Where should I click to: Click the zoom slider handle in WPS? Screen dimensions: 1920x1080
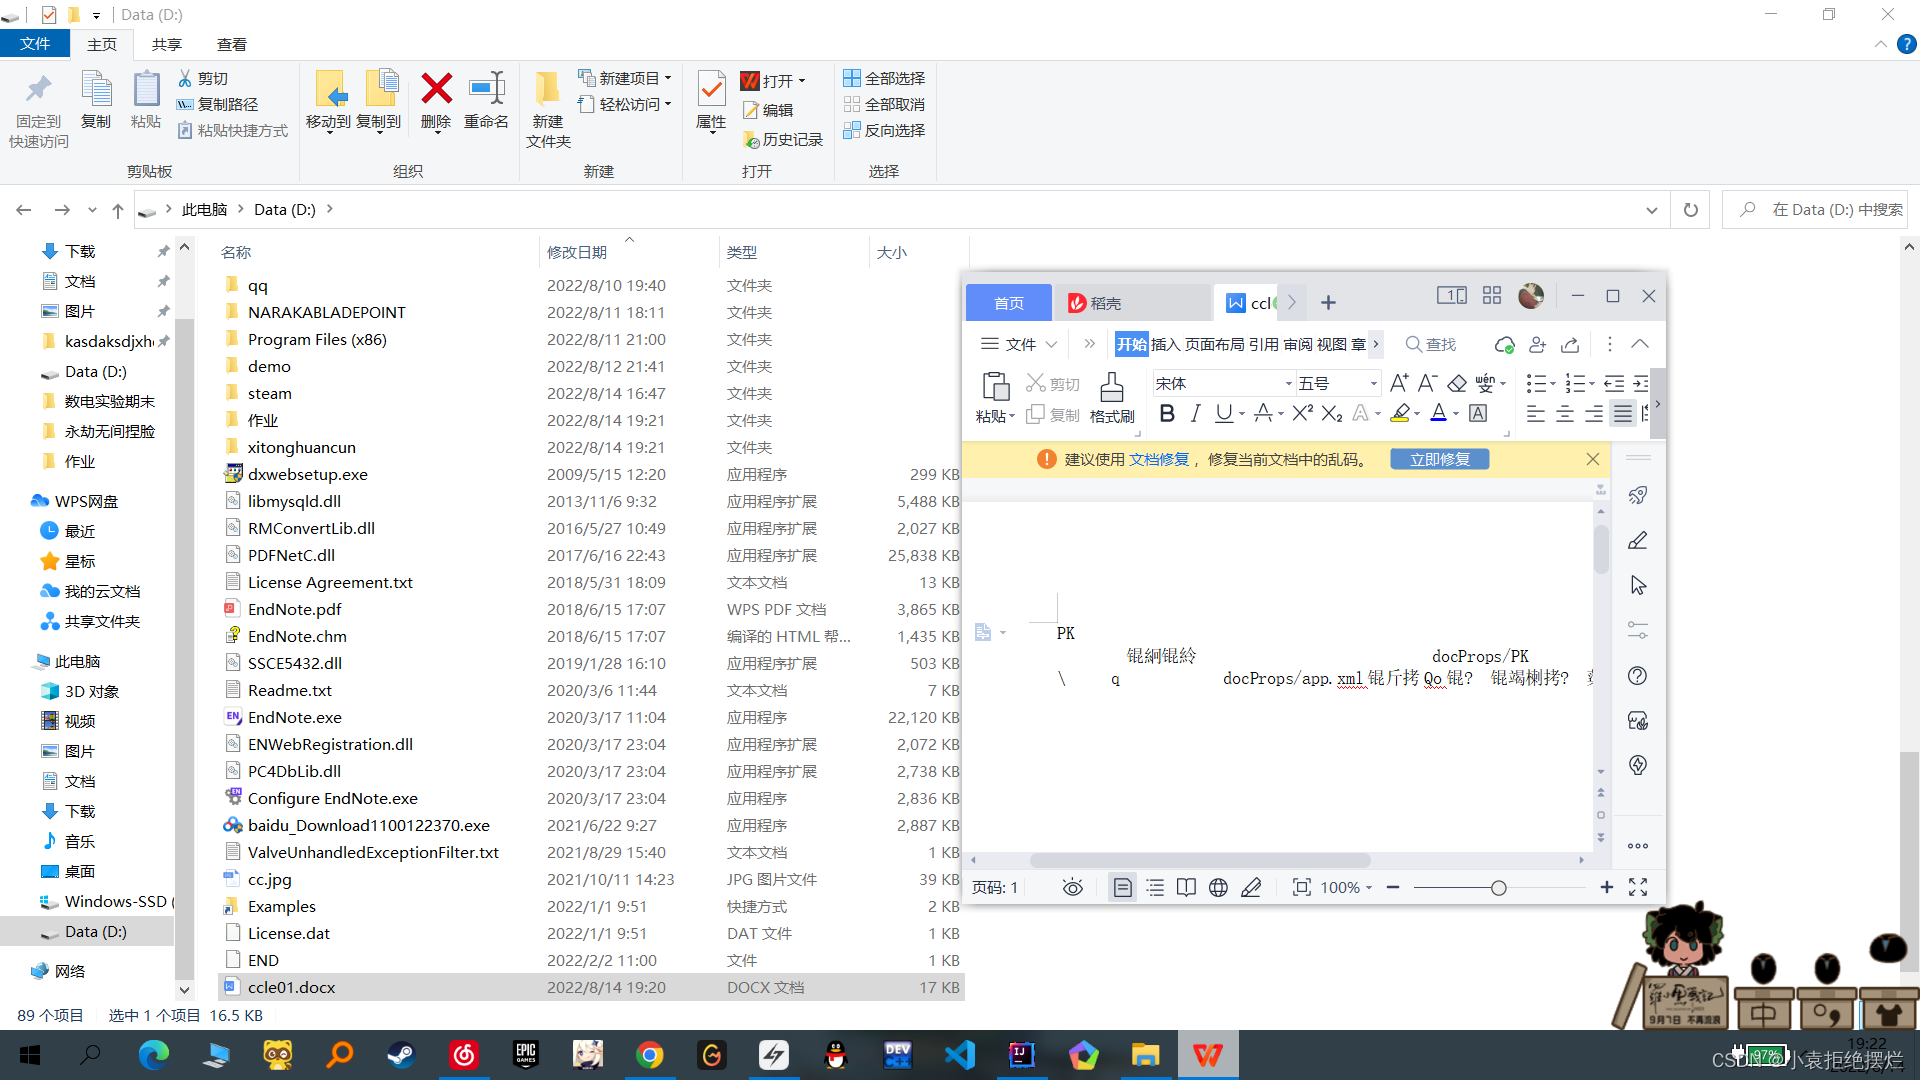point(1498,888)
